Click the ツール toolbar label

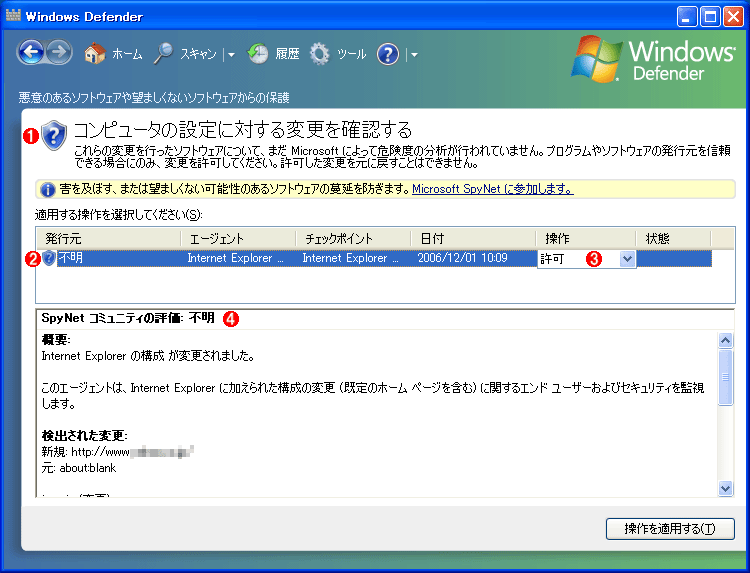[x=352, y=54]
